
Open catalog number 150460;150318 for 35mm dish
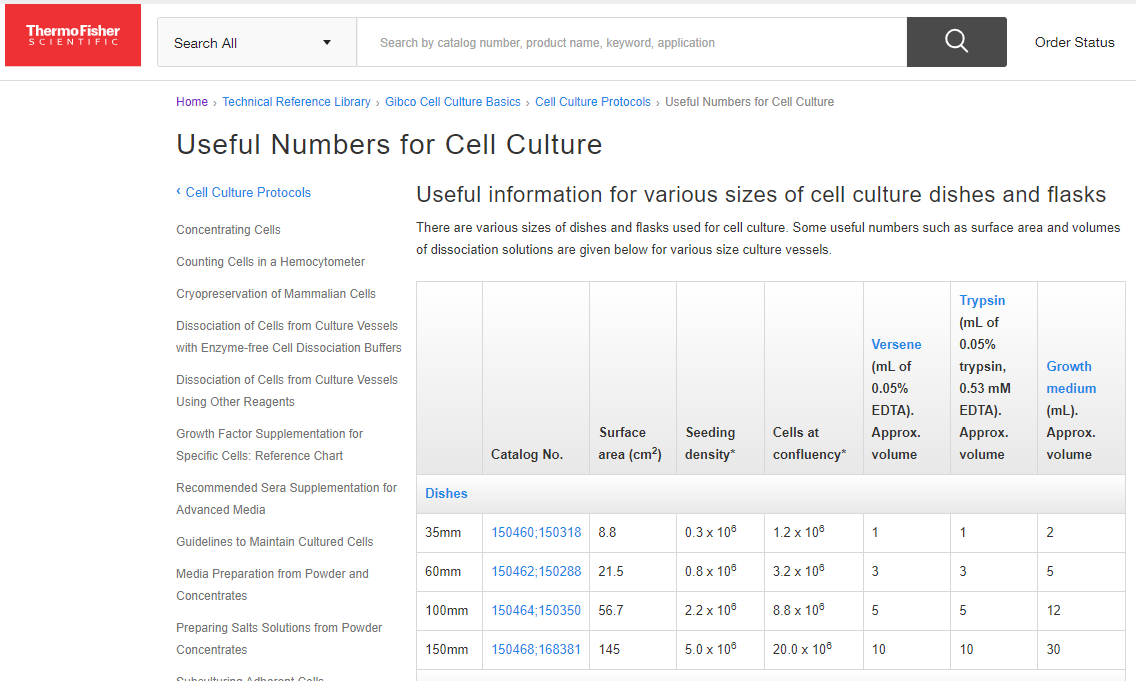[535, 533]
